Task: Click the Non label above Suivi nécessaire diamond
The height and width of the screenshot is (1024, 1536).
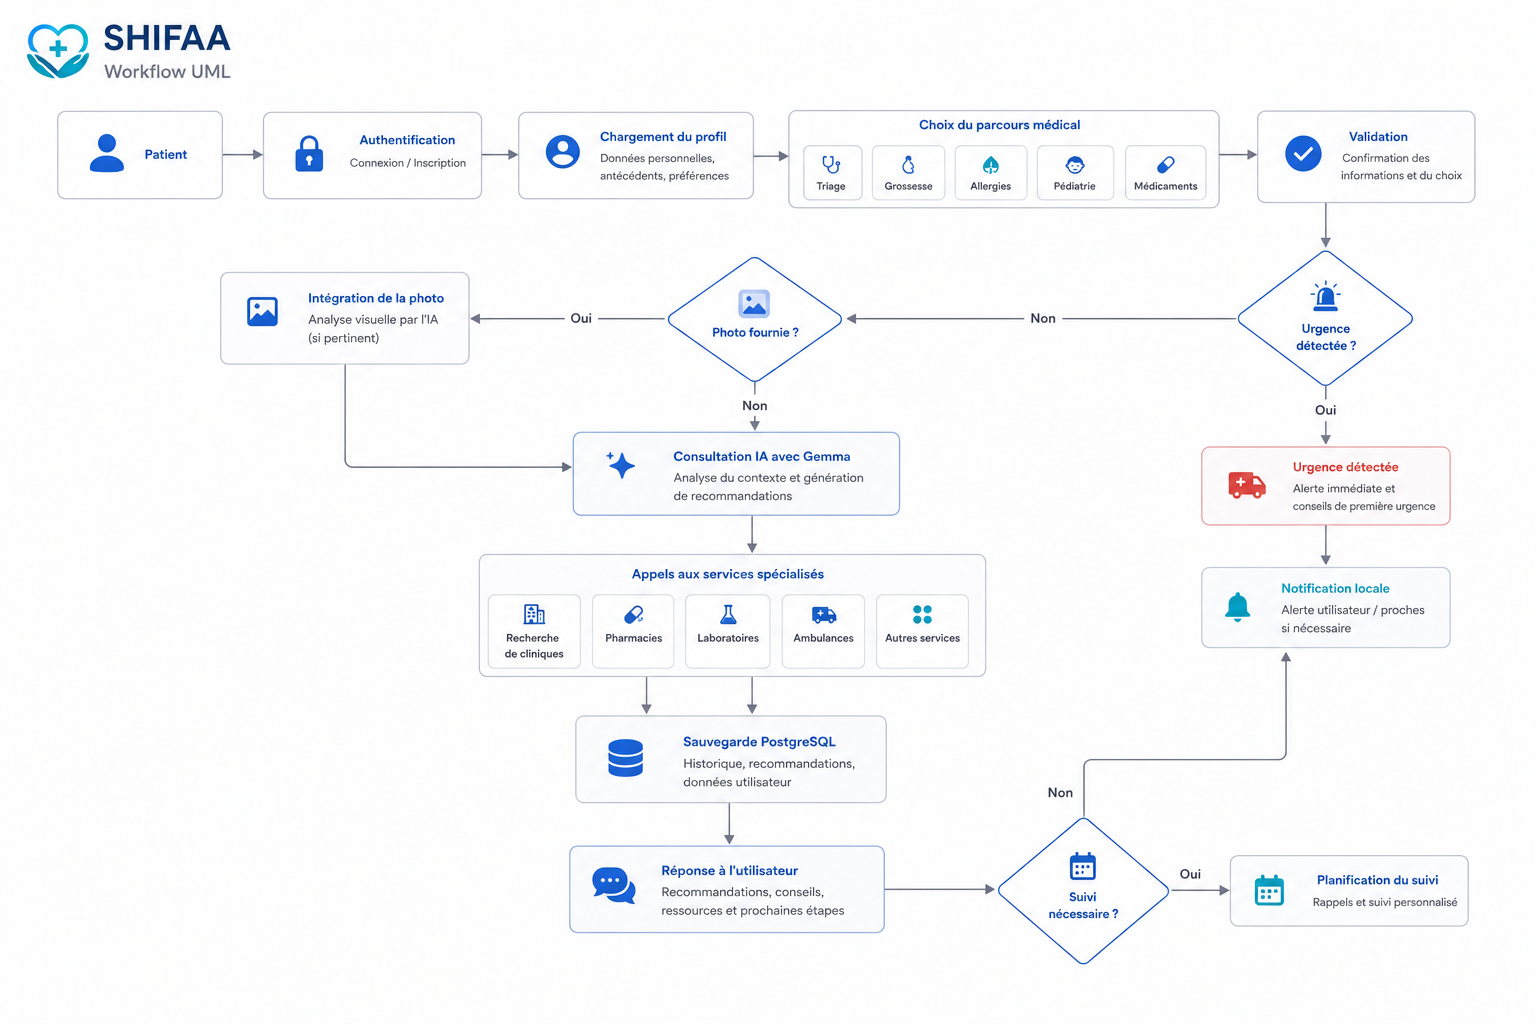Action: click(1060, 793)
